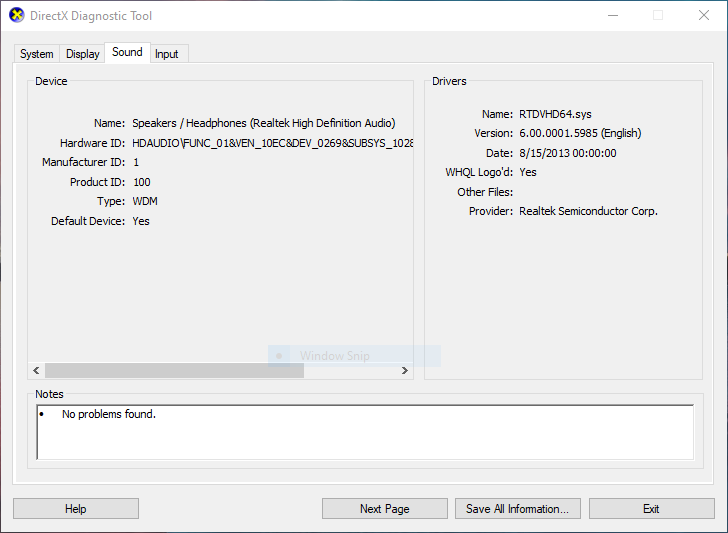Click the left arrow of Device scrollbar
Screen dimensions: 728x533
[x=36, y=370]
